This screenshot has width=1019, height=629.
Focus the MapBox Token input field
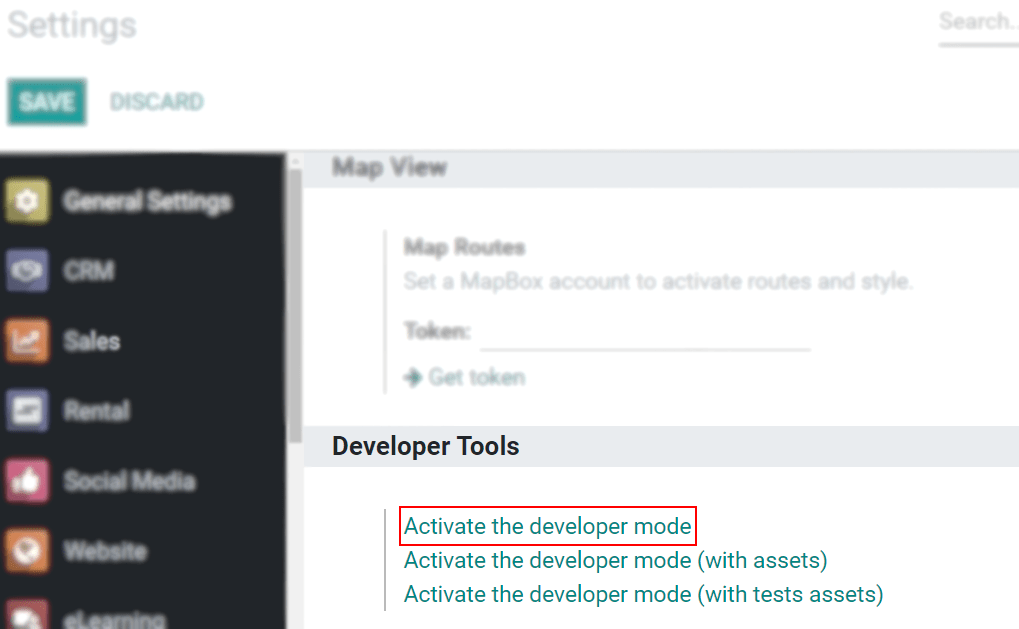coord(645,333)
